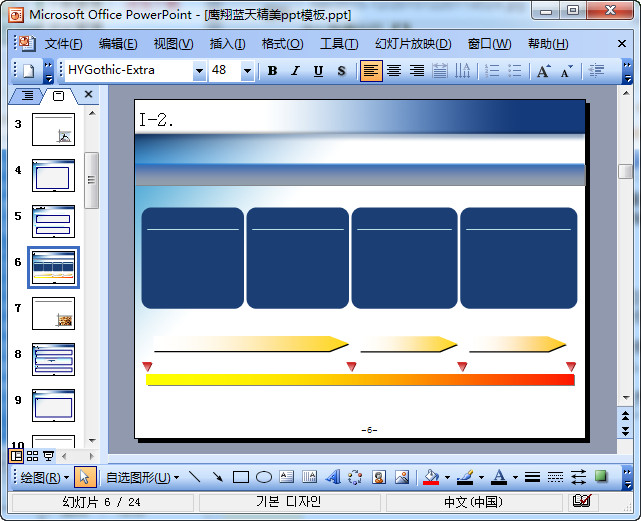The height and width of the screenshot is (521, 641).
Task: Insert WordArt
Action: pos(333,477)
